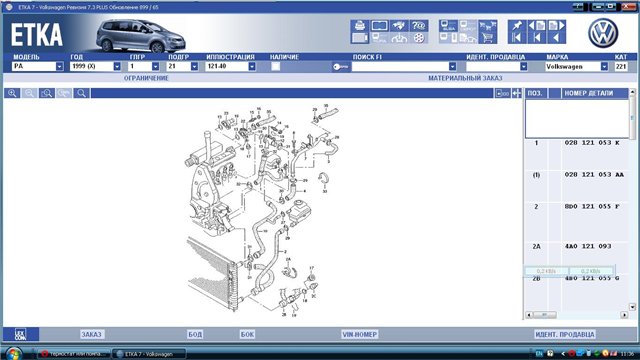This screenshot has width=640, height=360.
Task: Toggle the НАЛИЧИЕ availability checkbox
Action: (x=276, y=66)
